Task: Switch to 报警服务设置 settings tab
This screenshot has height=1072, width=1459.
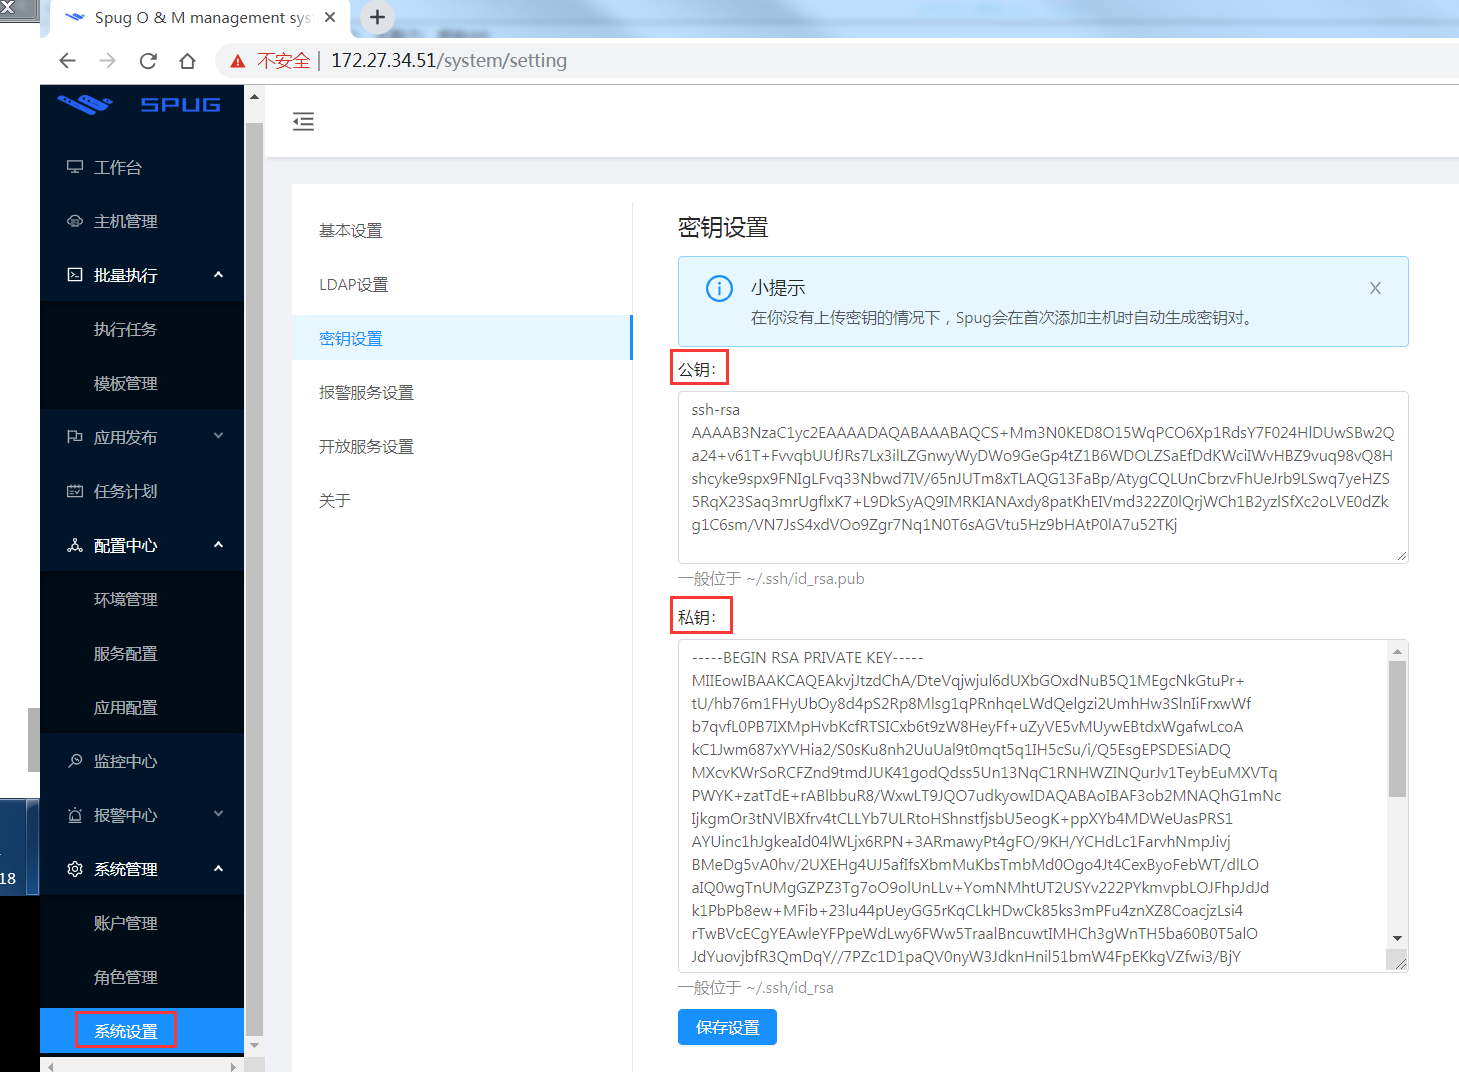Action: click(x=462, y=392)
